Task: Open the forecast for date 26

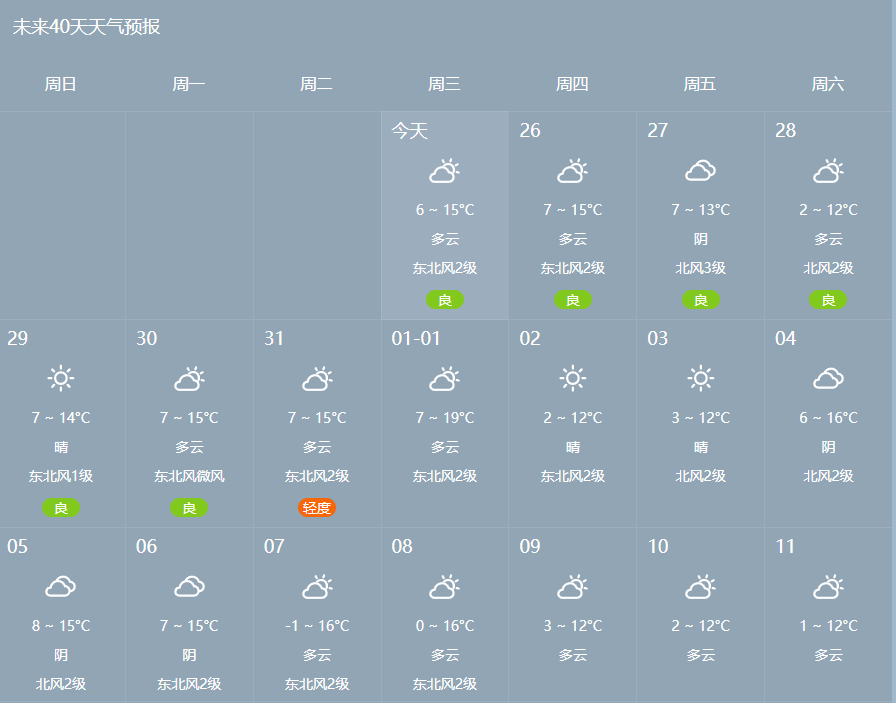Action: pyautogui.click(x=530, y=131)
